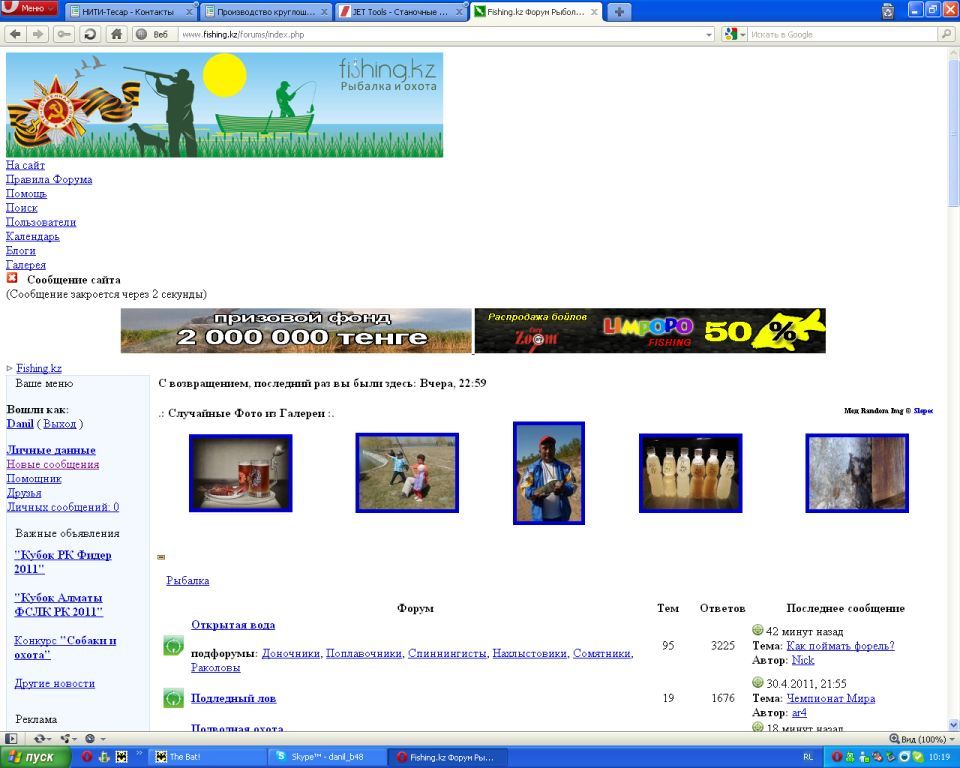
Task: Go forward with the forward arrow
Action: (38, 34)
